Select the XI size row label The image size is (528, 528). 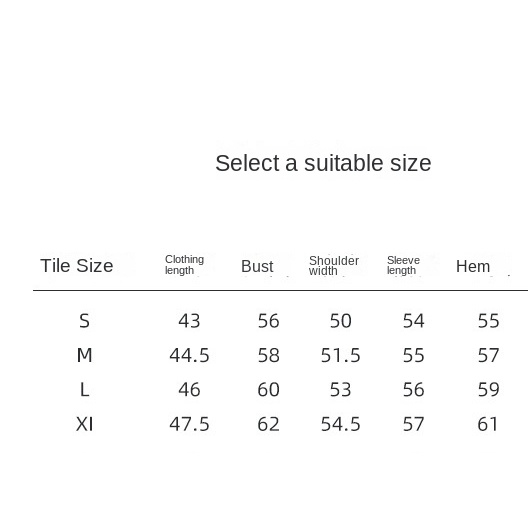point(84,424)
